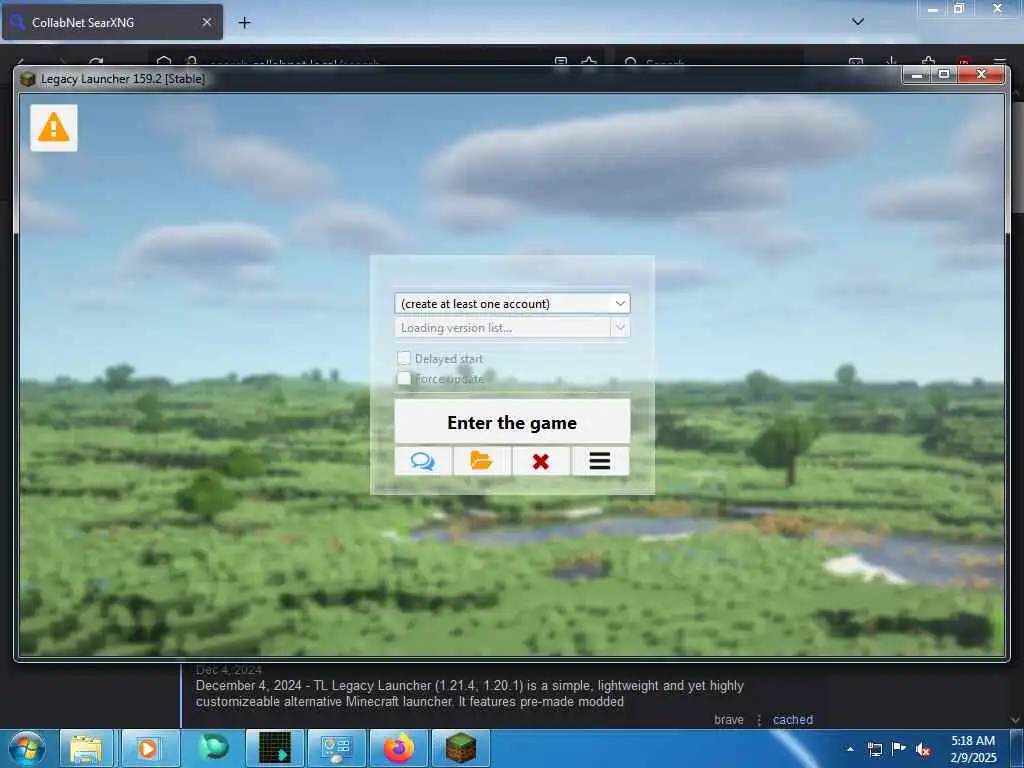Show hidden system tray icons

point(850,748)
